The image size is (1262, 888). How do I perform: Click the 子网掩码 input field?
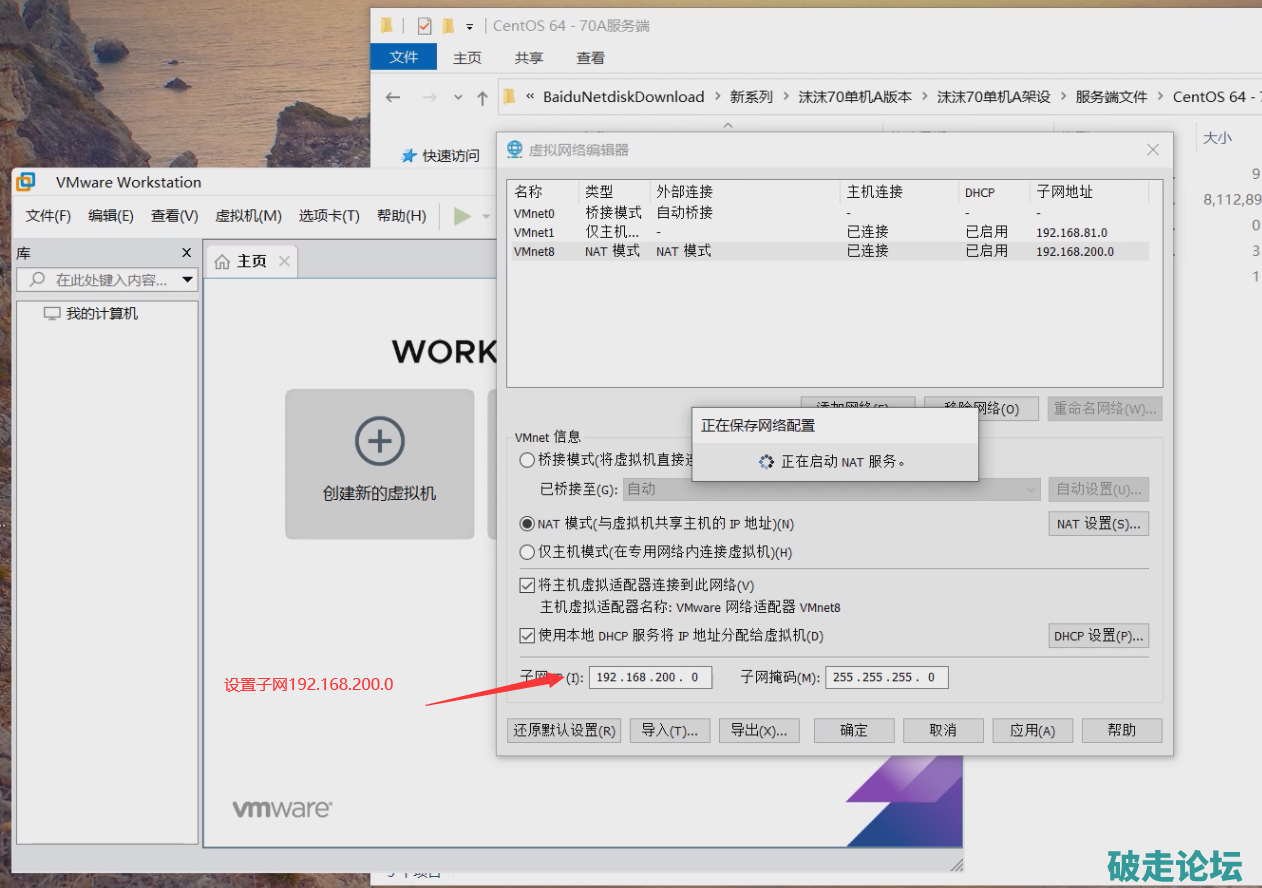(x=886, y=677)
